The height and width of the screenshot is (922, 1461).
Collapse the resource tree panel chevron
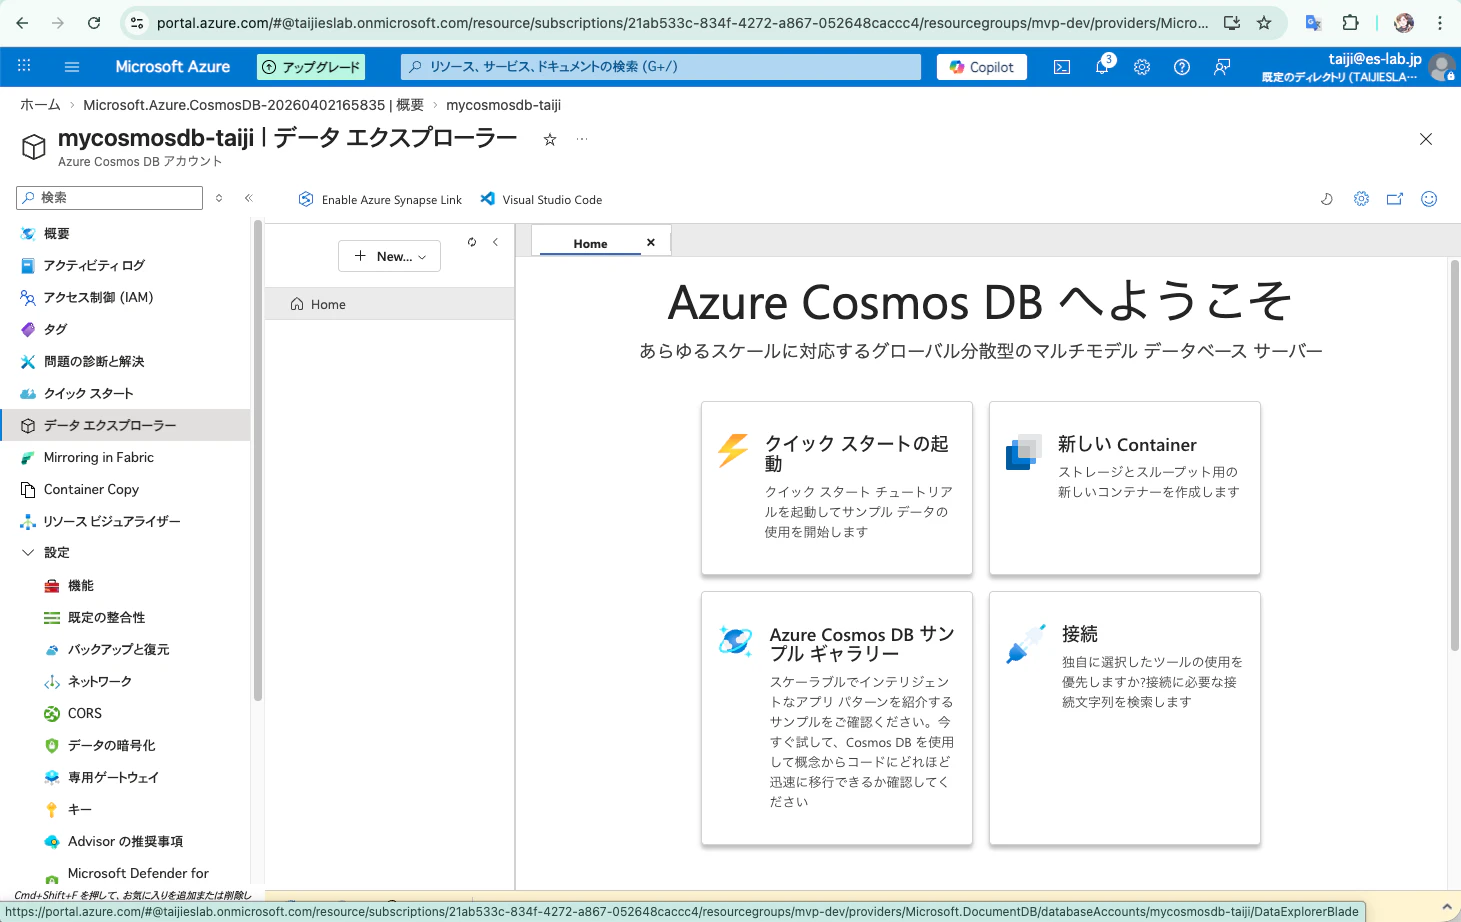click(x=495, y=242)
